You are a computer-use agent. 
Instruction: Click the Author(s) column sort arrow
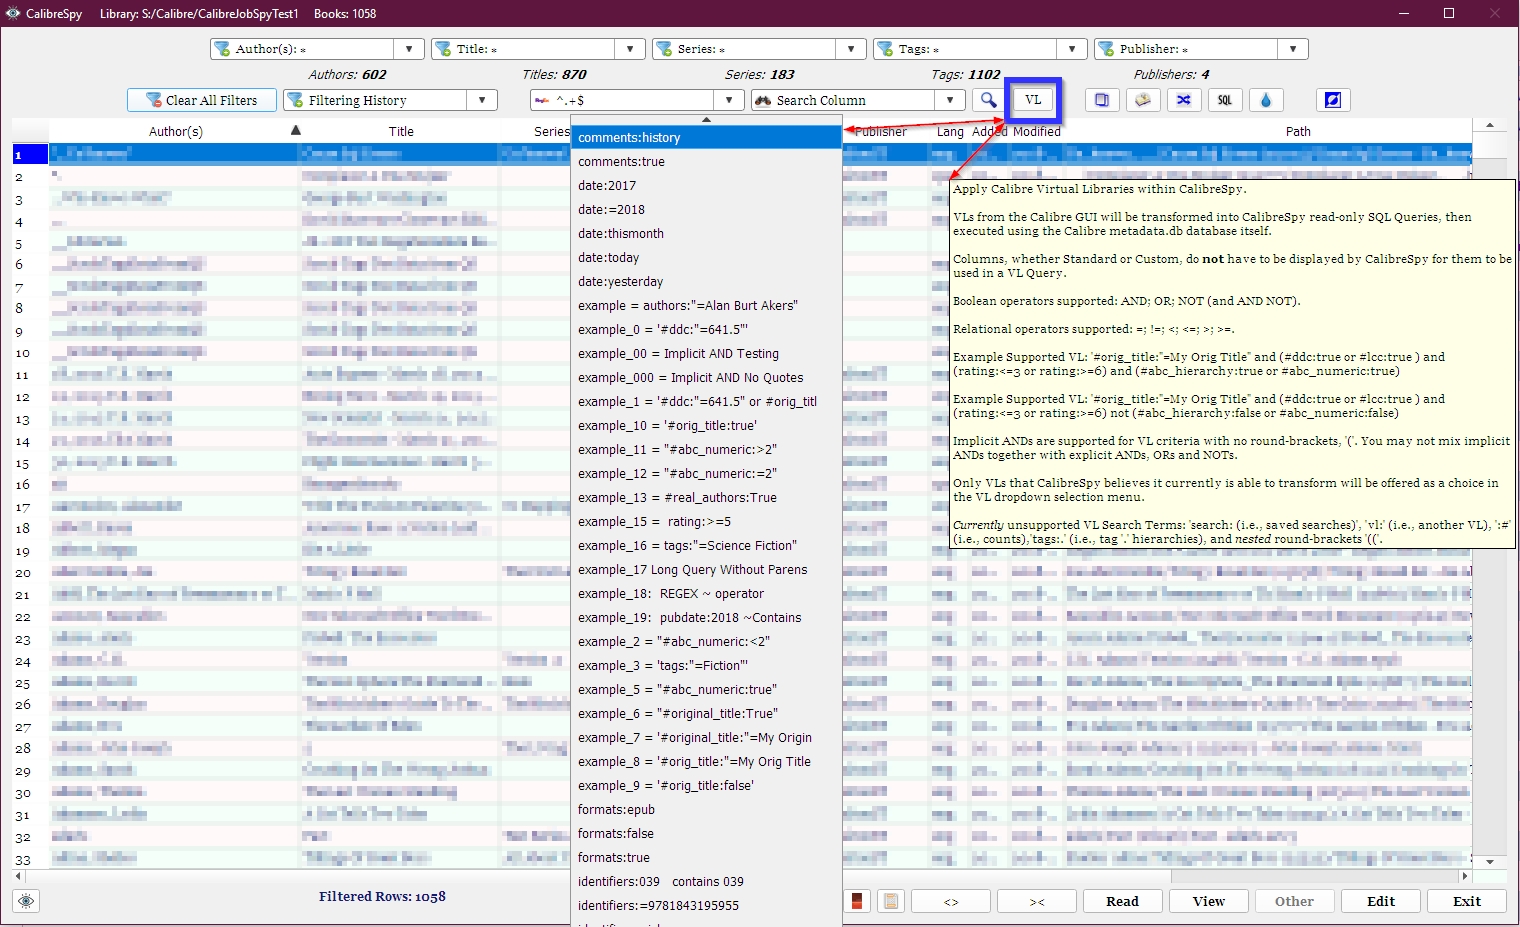coord(295,130)
